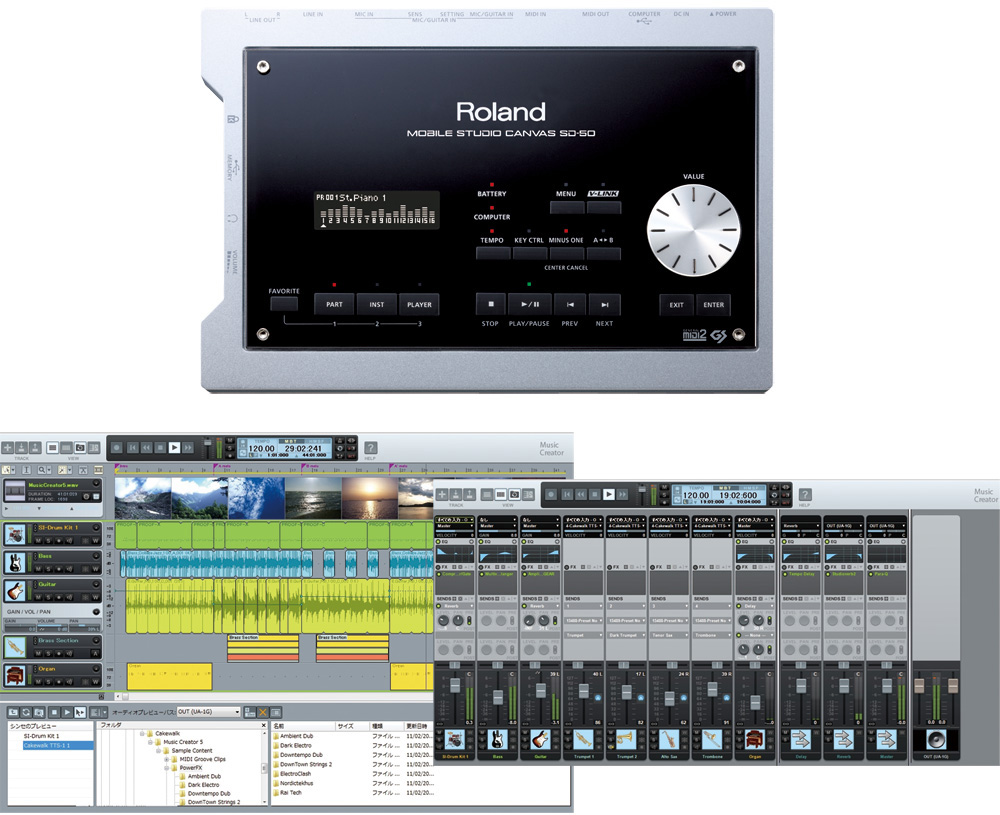The image size is (1000, 815).
Task: Sort browser files by 名前 column
Action: tap(303, 726)
